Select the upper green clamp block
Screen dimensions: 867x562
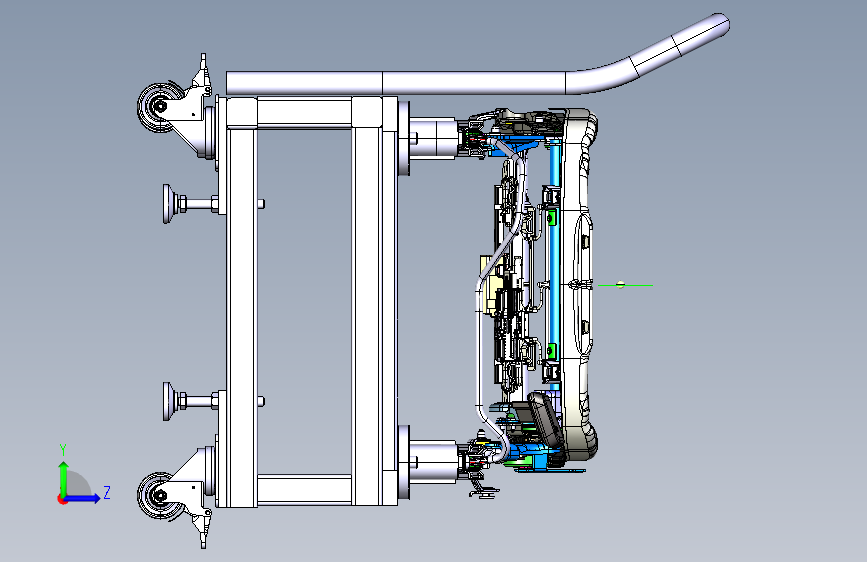(x=551, y=218)
